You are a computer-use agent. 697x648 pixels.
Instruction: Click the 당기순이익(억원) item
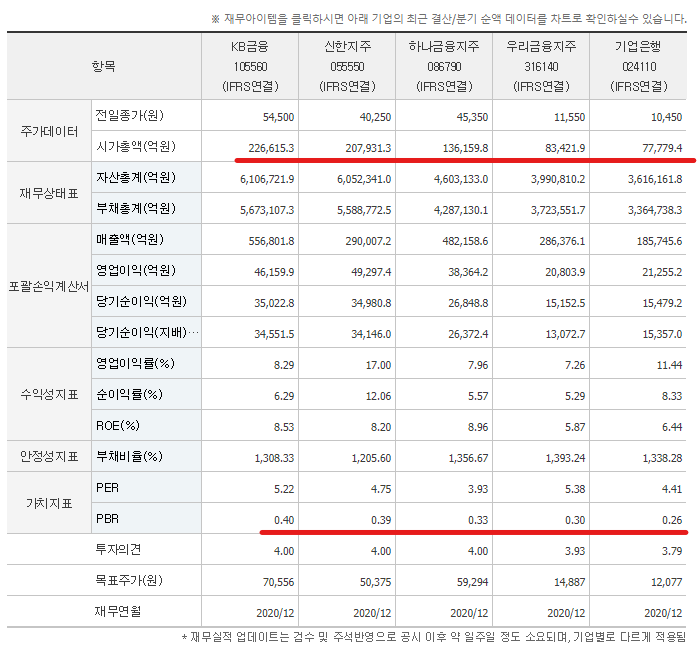tap(141, 301)
